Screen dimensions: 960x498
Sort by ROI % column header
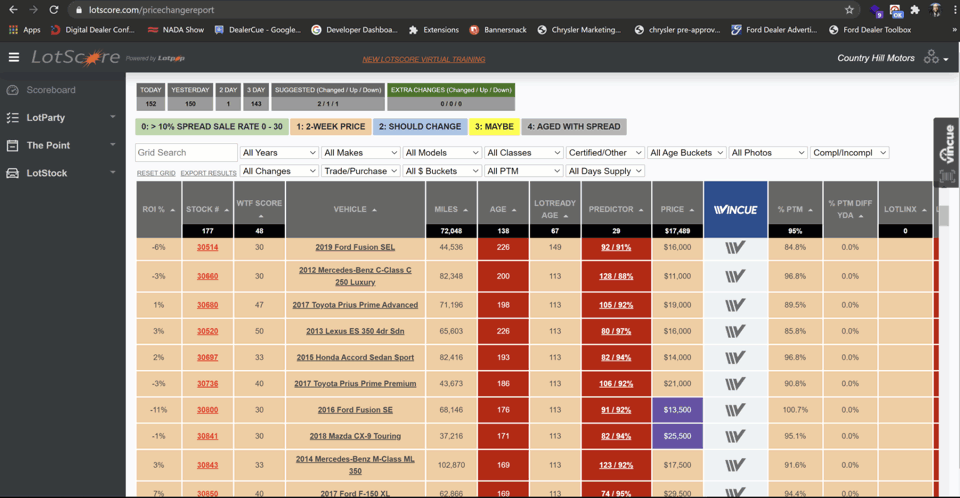point(159,209)
